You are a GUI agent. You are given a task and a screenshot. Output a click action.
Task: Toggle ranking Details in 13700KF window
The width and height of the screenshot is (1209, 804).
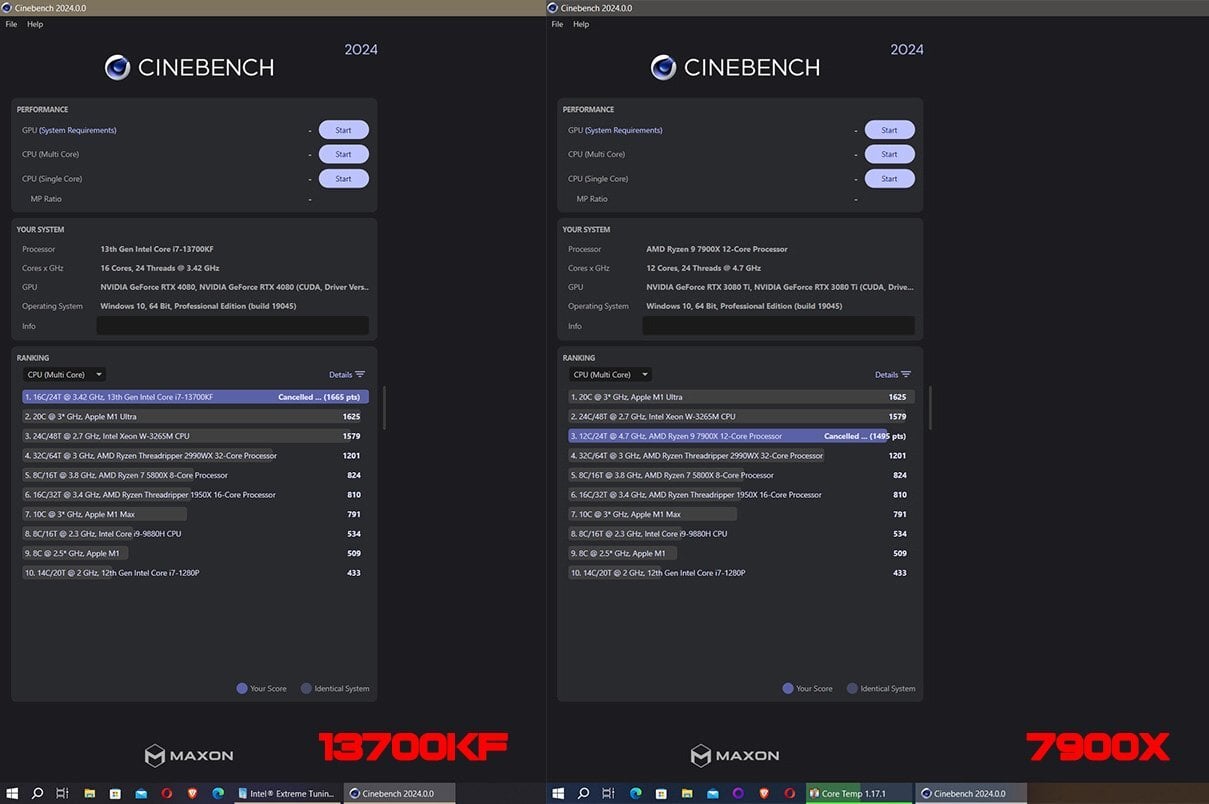click(x=346, y=375)
